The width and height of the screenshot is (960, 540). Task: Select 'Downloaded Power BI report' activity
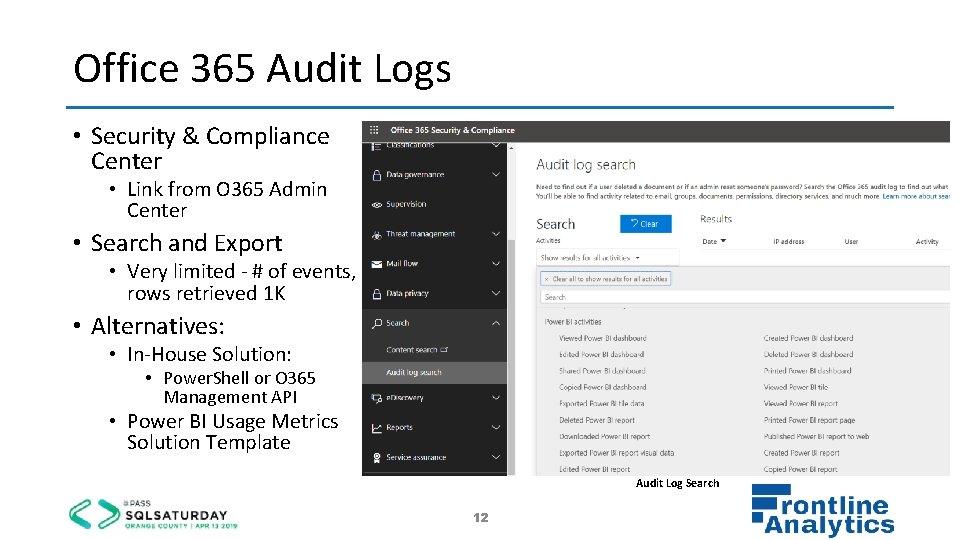point(604,437)
